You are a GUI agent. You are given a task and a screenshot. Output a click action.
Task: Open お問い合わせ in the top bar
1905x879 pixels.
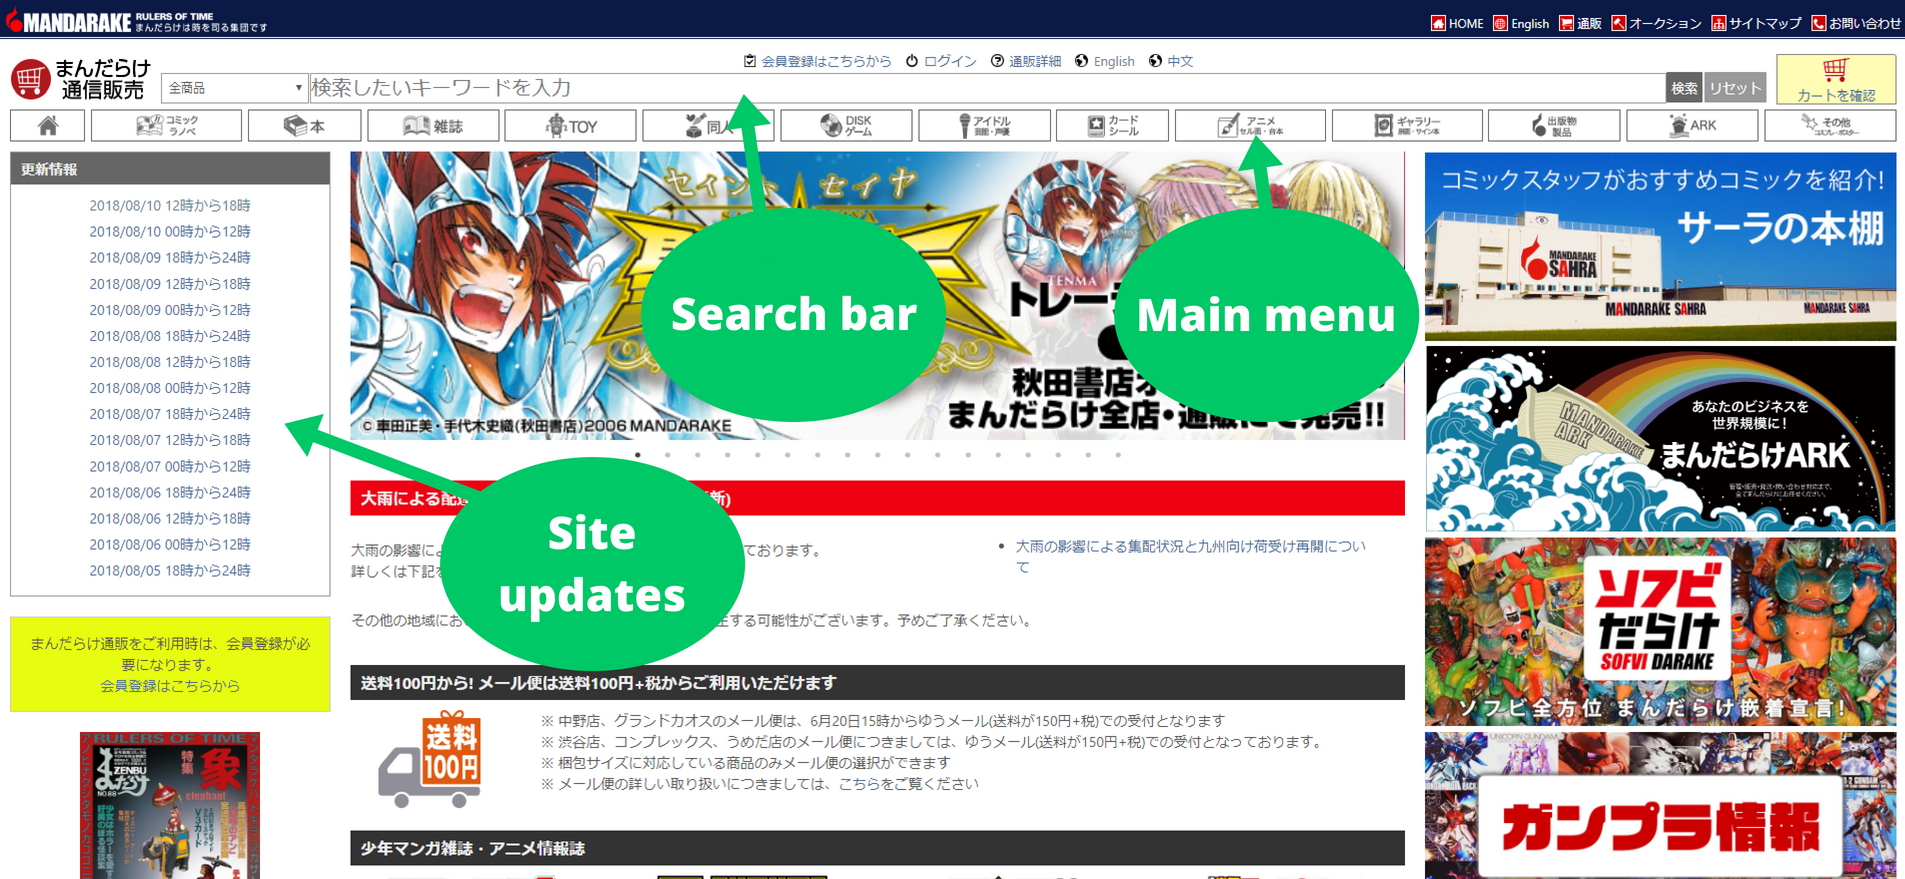click(1856, 23)
